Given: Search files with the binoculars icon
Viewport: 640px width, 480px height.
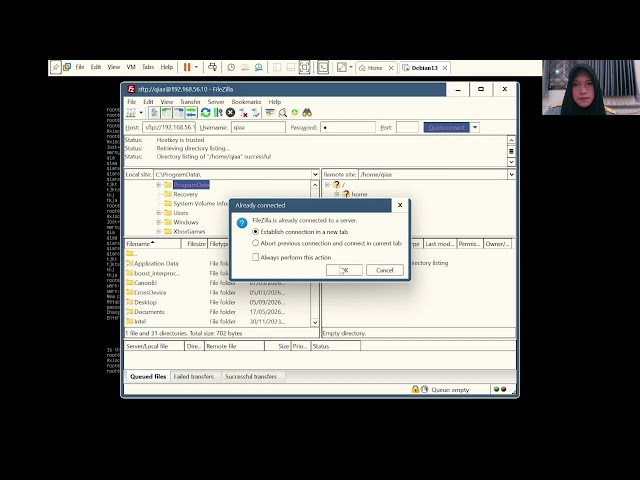Looking at the screenshot, I should [x=307, y=113].
